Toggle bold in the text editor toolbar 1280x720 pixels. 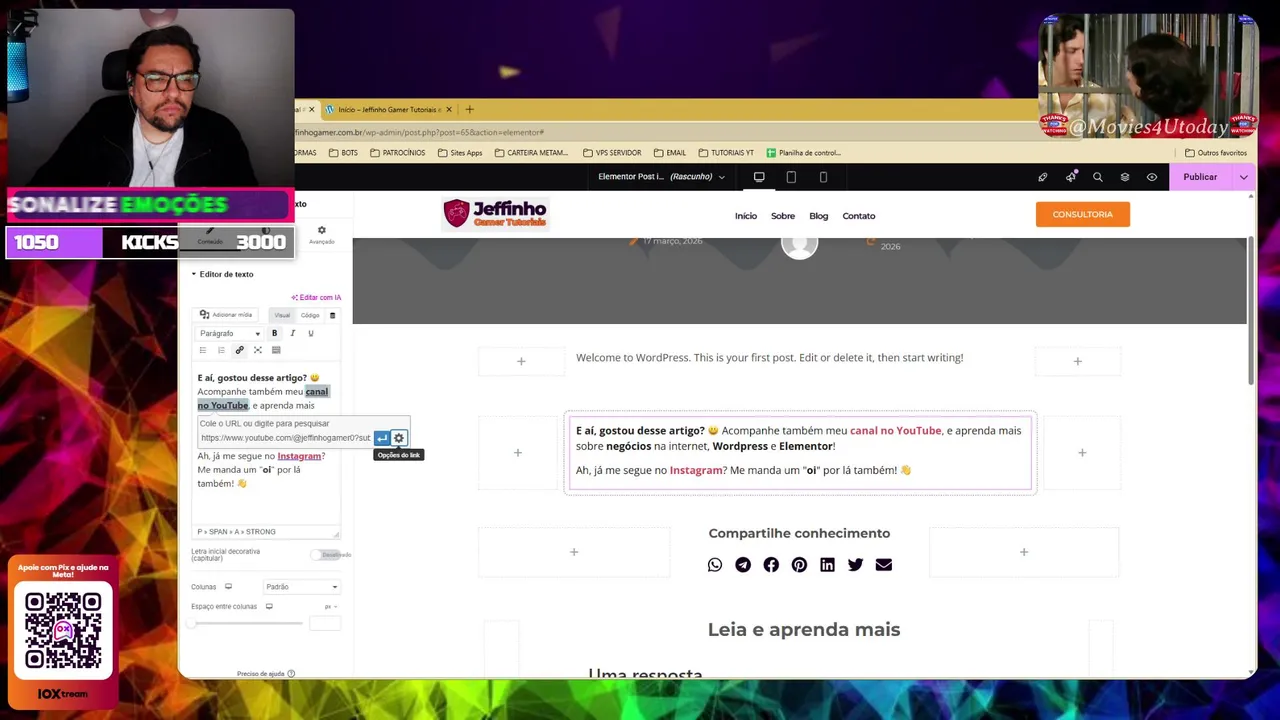pyautogui.click(x=274, y=333)
